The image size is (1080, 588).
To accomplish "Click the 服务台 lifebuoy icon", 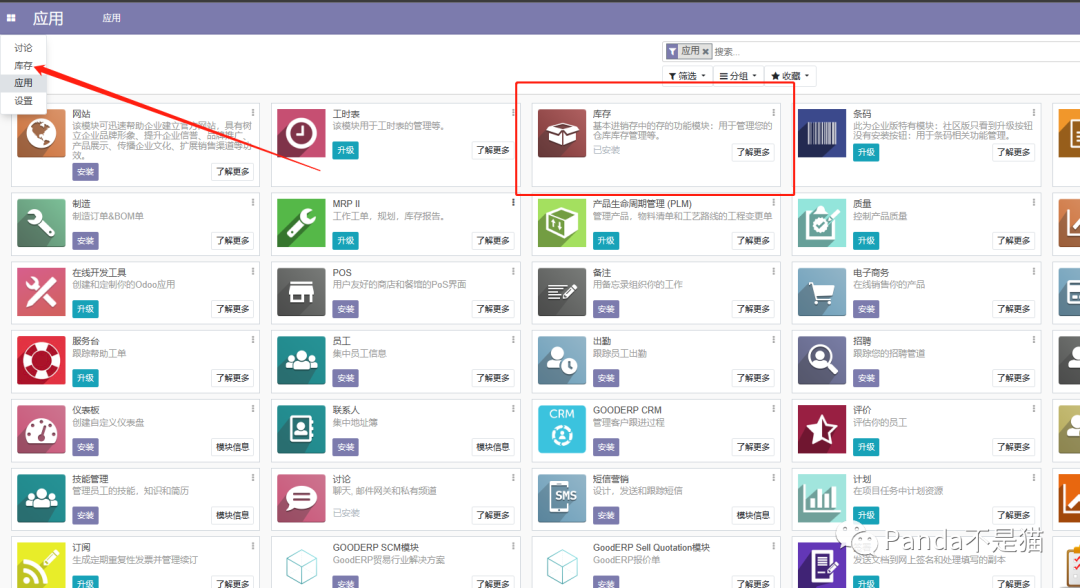I will coord(41,360).
